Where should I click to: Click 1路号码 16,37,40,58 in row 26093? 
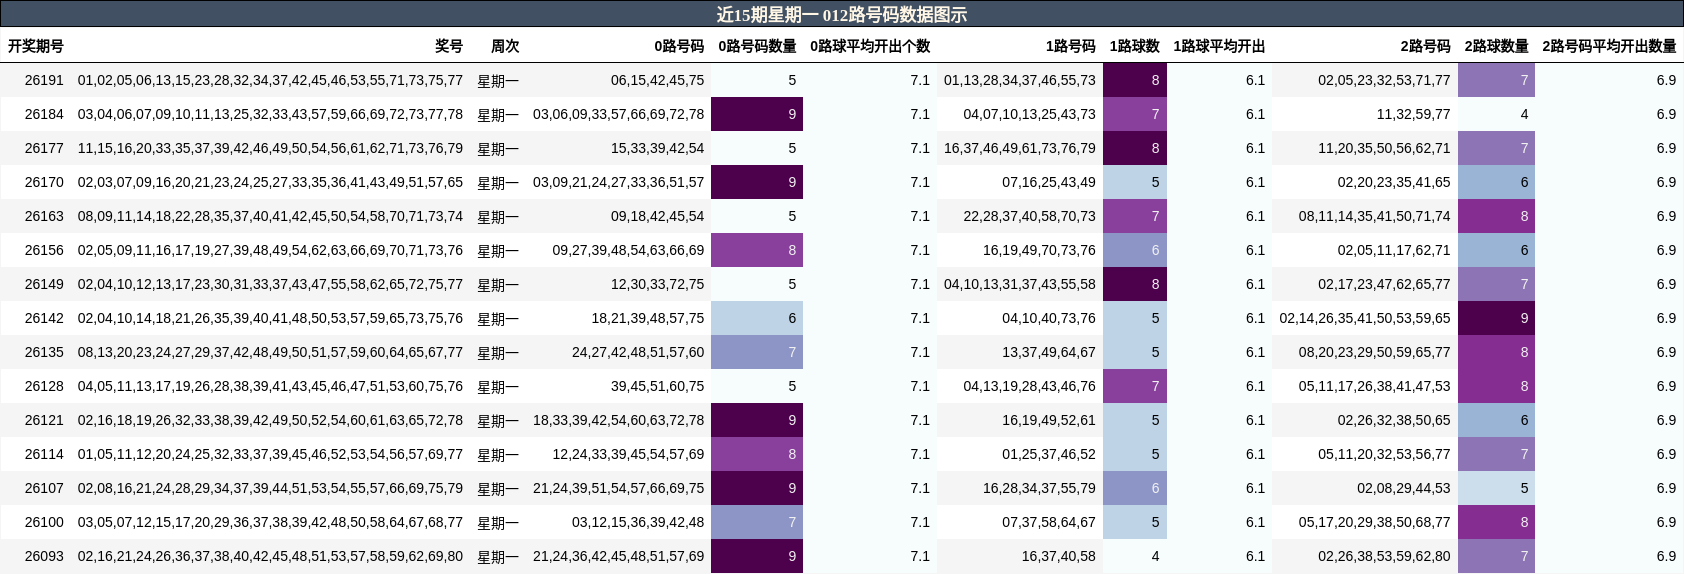pos(1059,556)
